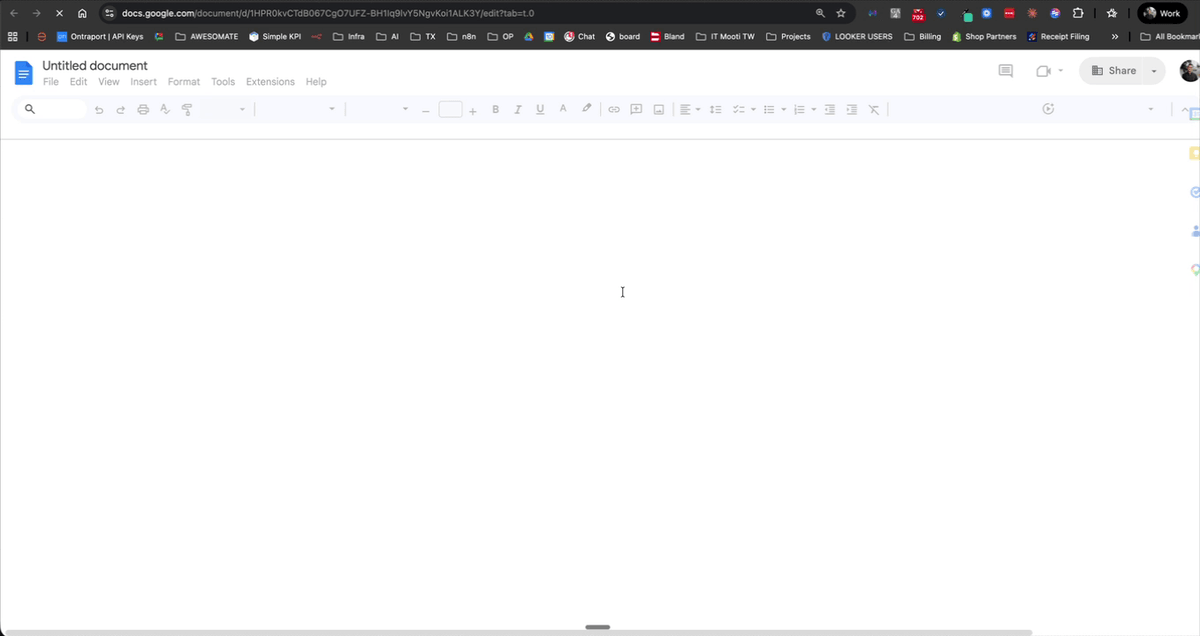Click the Share button
1200x636 pixels.
point(1113,70)
